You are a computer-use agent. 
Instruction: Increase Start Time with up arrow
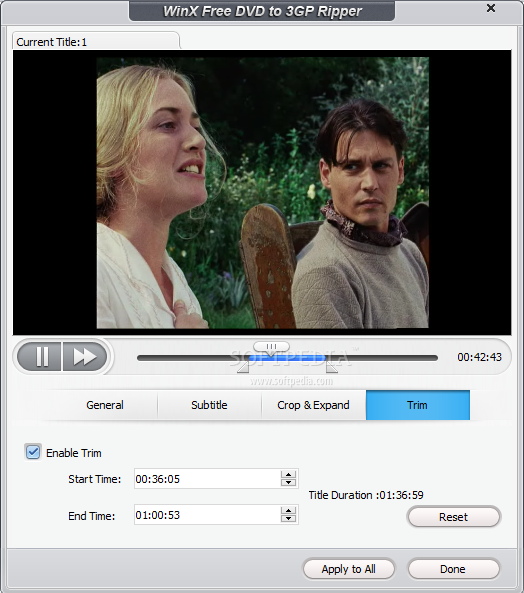tap(288, 475)
